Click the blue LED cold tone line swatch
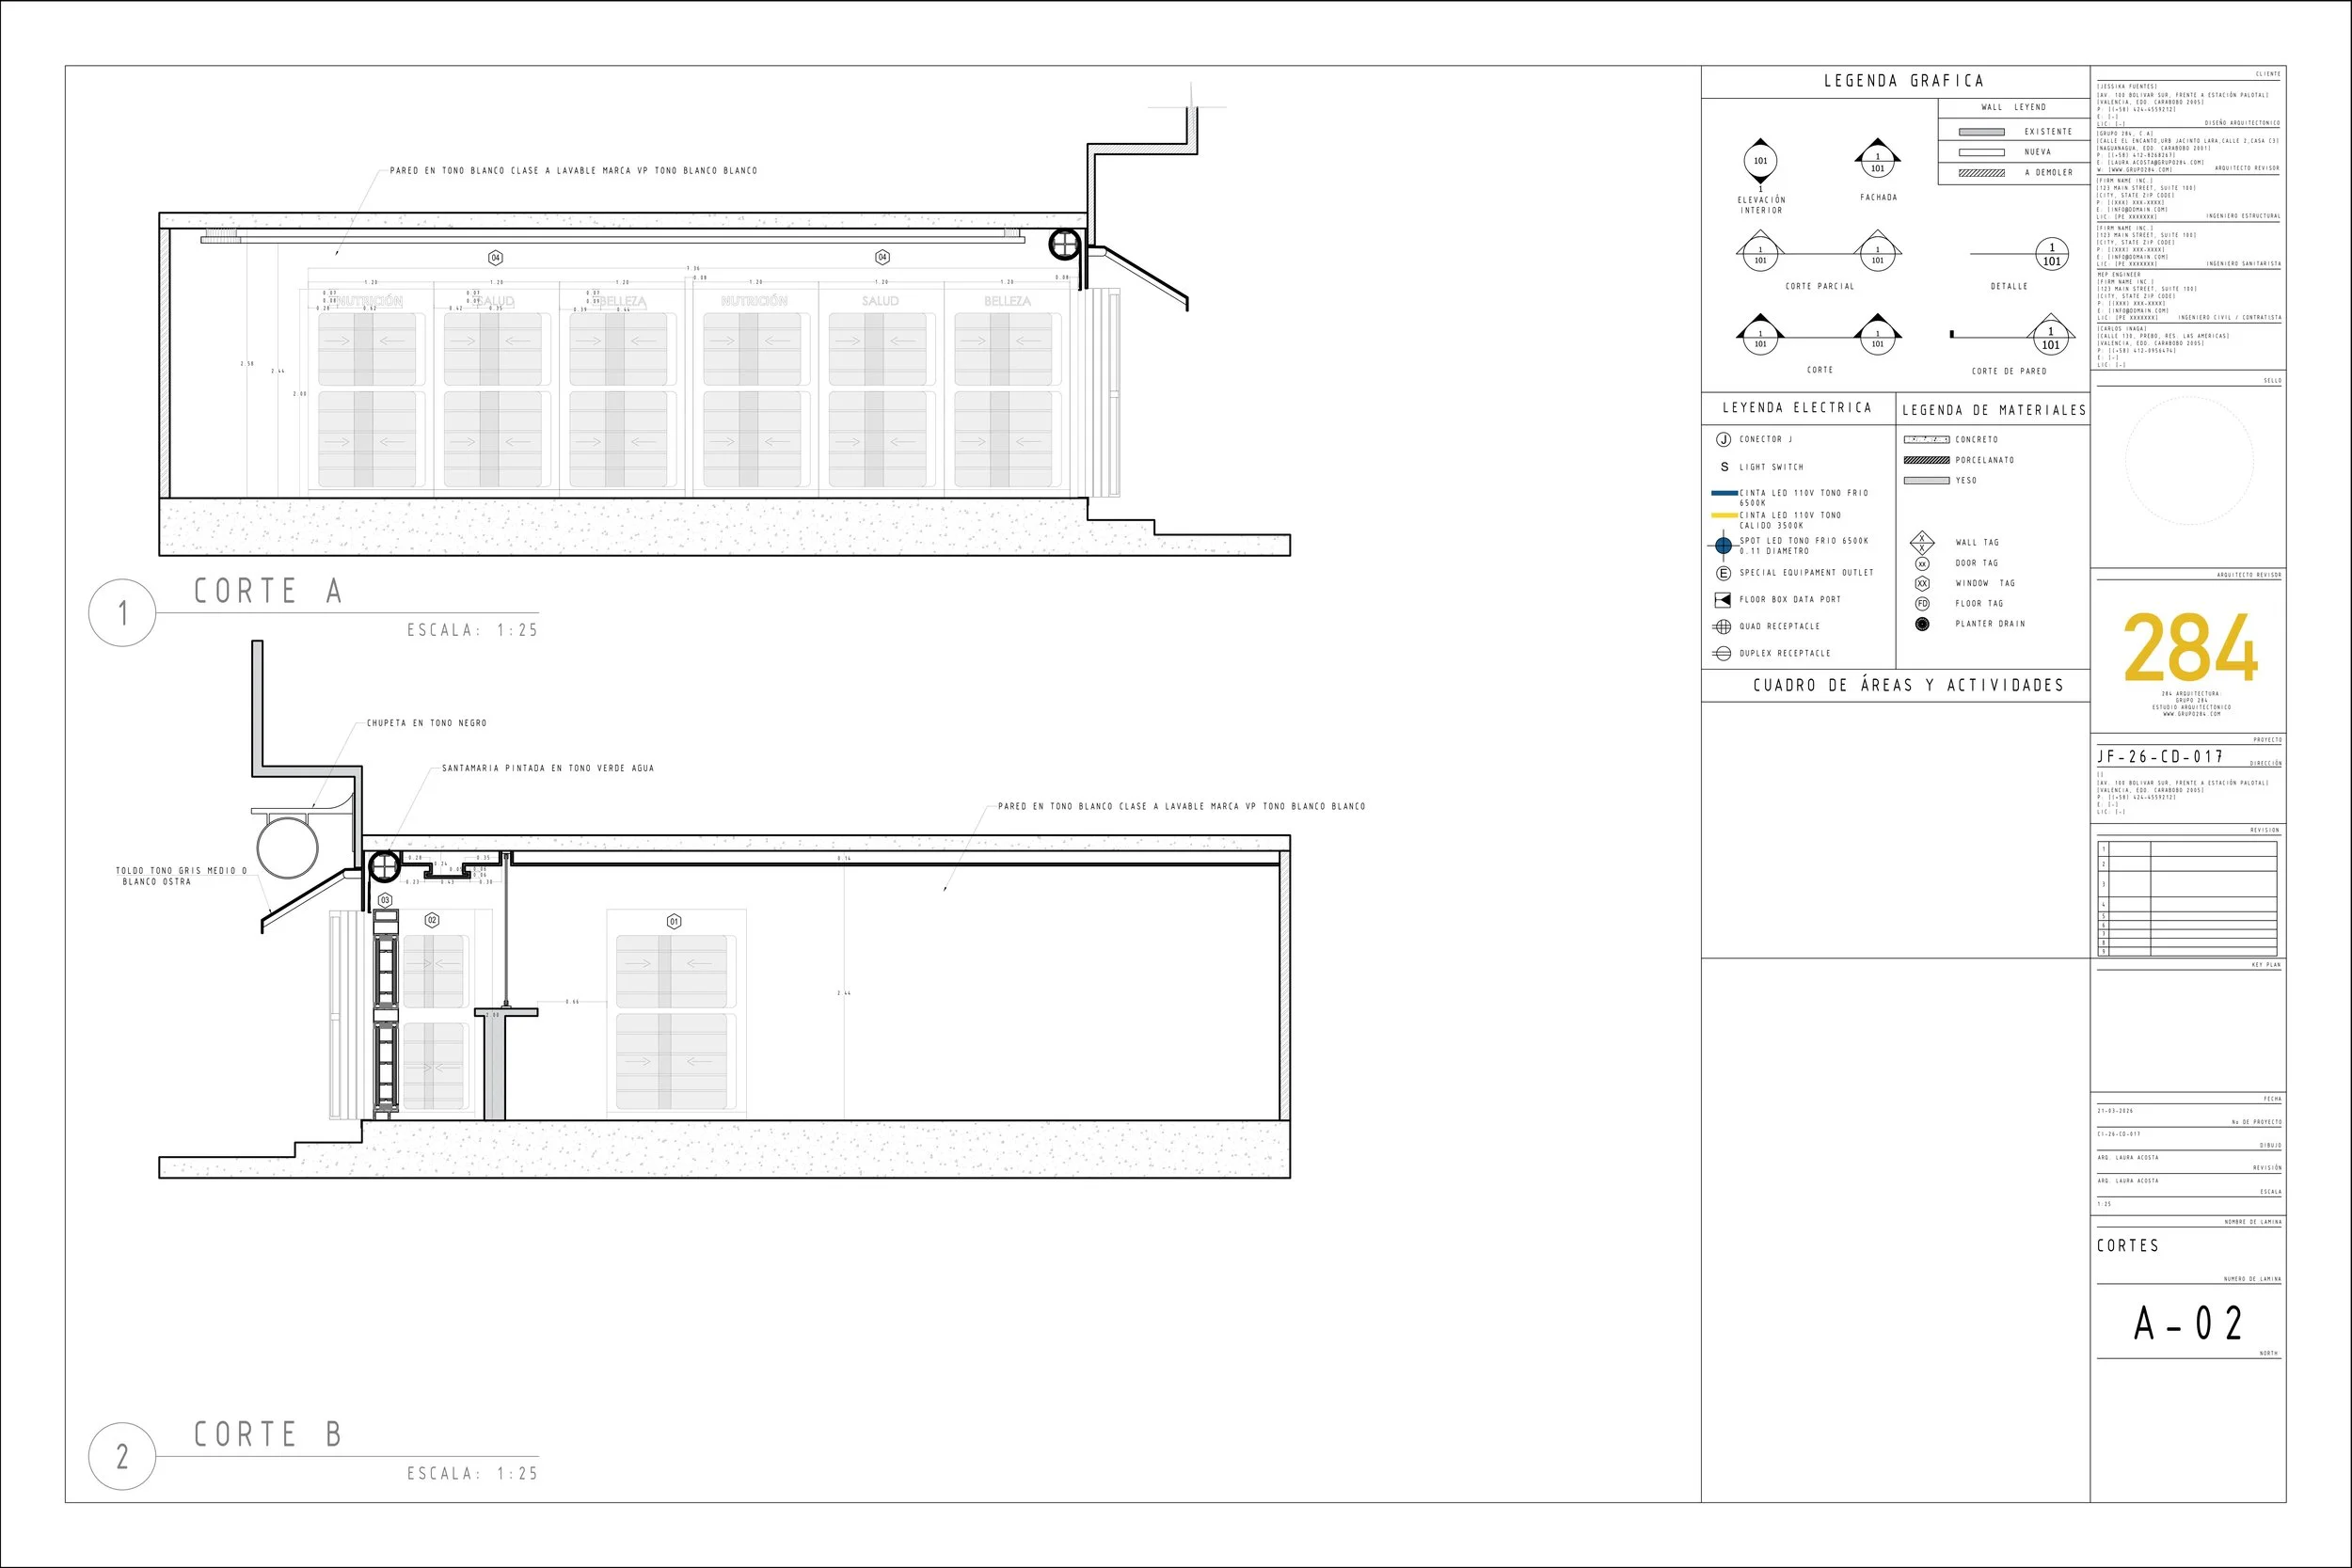 pos(1725,493)
